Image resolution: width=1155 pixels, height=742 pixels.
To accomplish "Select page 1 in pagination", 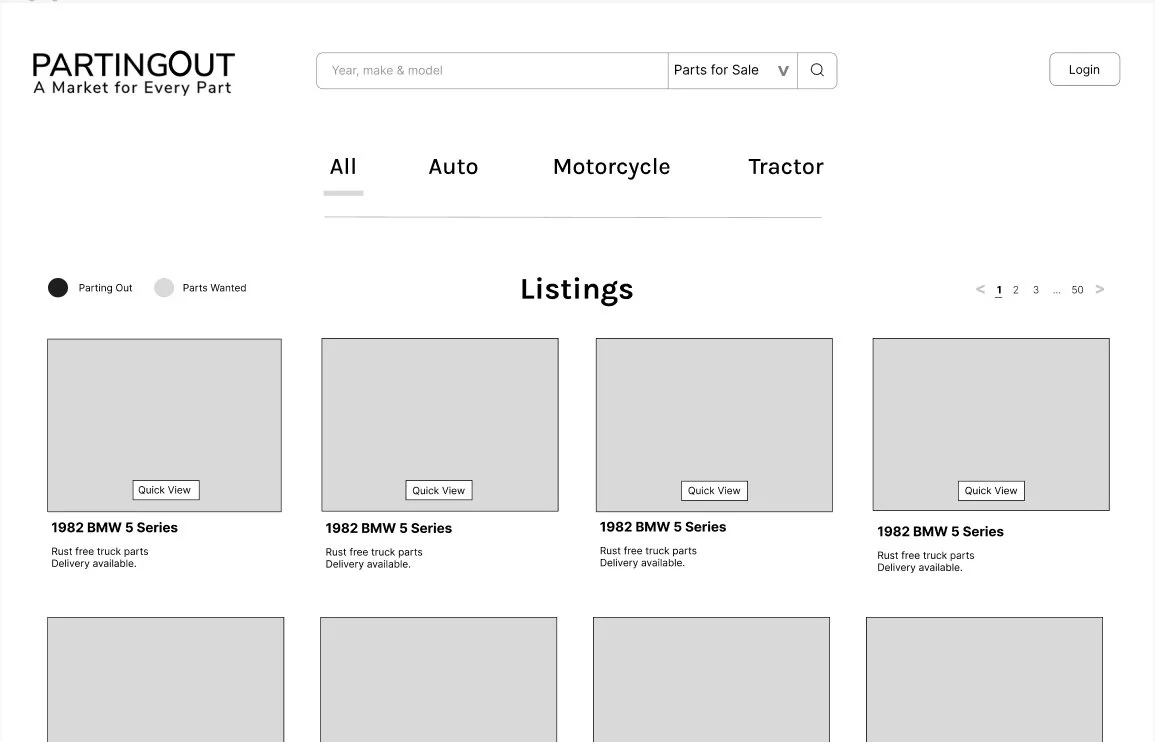I will tap(999, 290).
